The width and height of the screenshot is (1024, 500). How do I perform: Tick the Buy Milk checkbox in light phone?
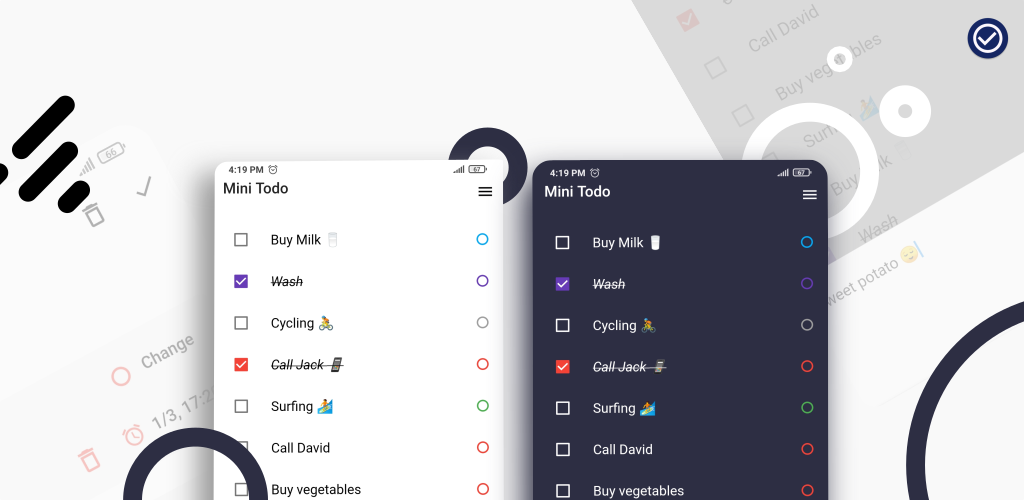pyautogui.click(x=241, y=240)
